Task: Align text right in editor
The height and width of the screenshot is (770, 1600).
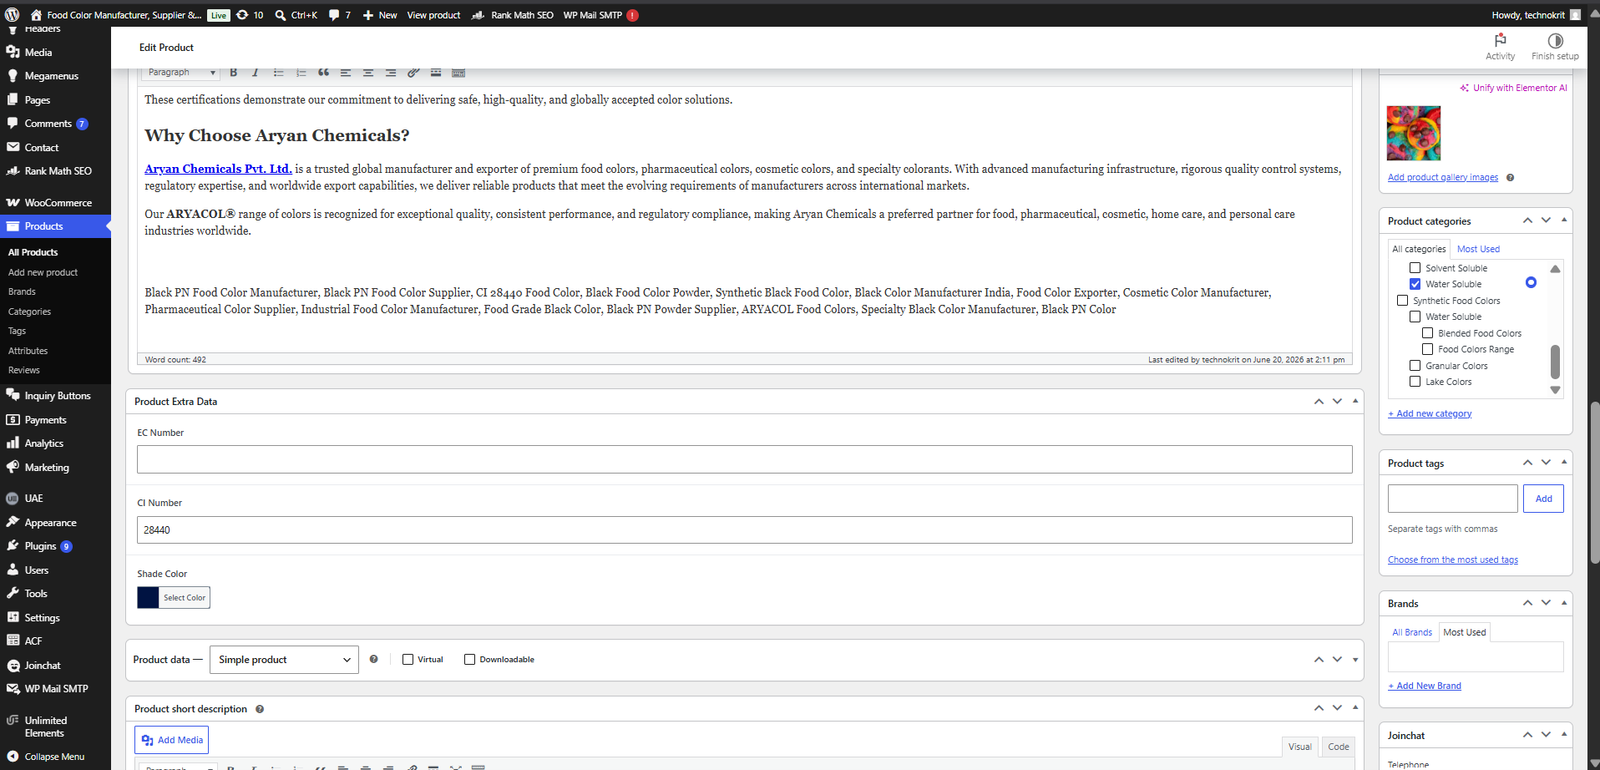Action: 390,72
